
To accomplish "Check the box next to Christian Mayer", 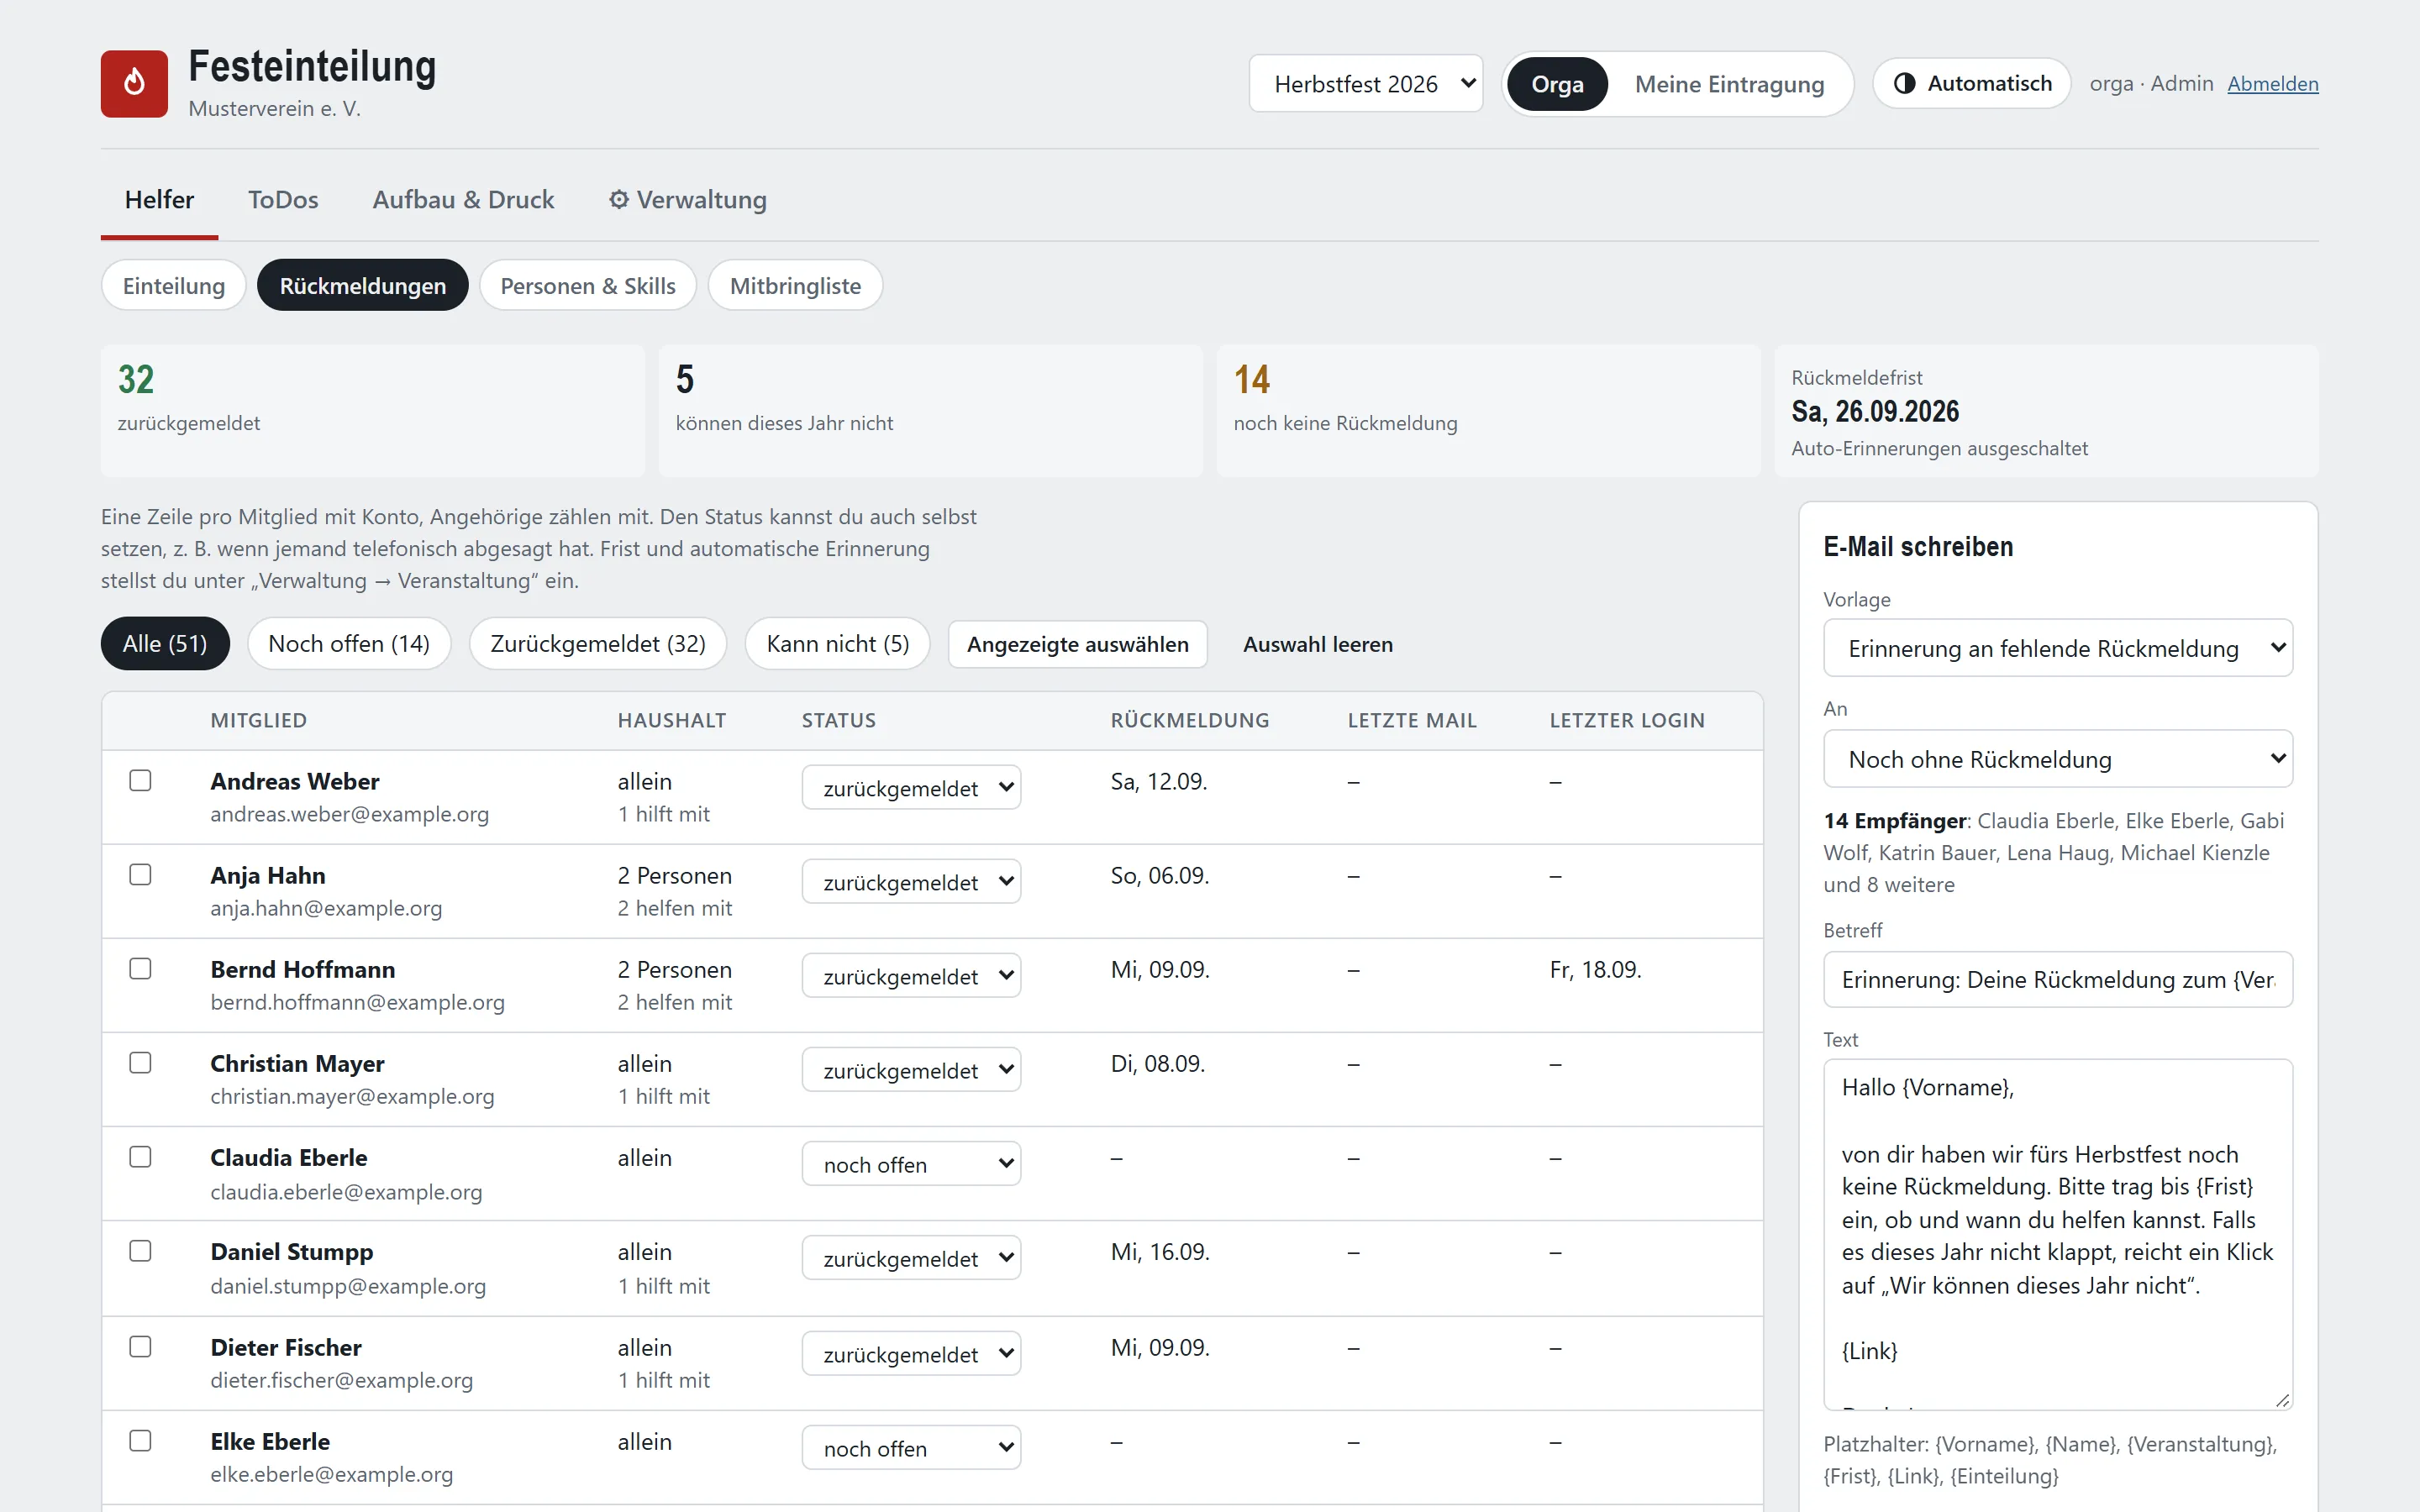I will pos(140,1063).
